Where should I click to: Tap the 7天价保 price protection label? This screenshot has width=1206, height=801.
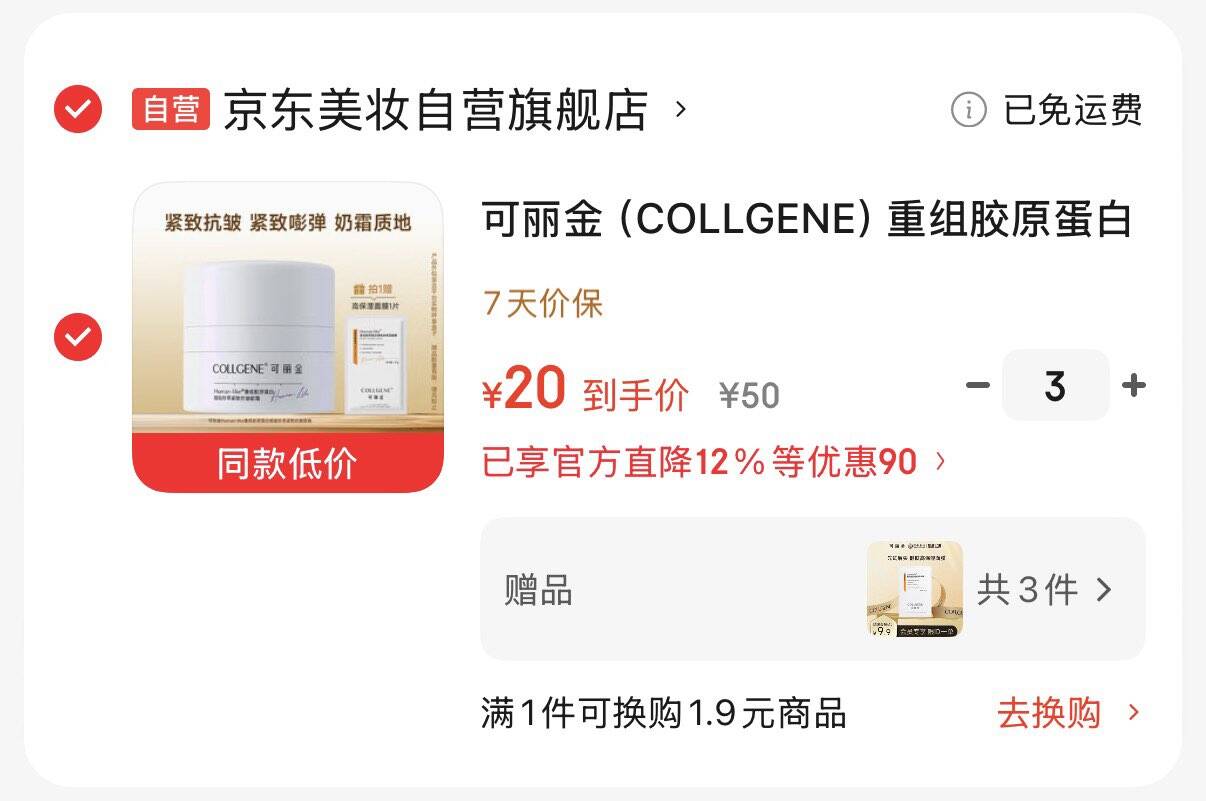pyautogui.click(x=543, y=303)
